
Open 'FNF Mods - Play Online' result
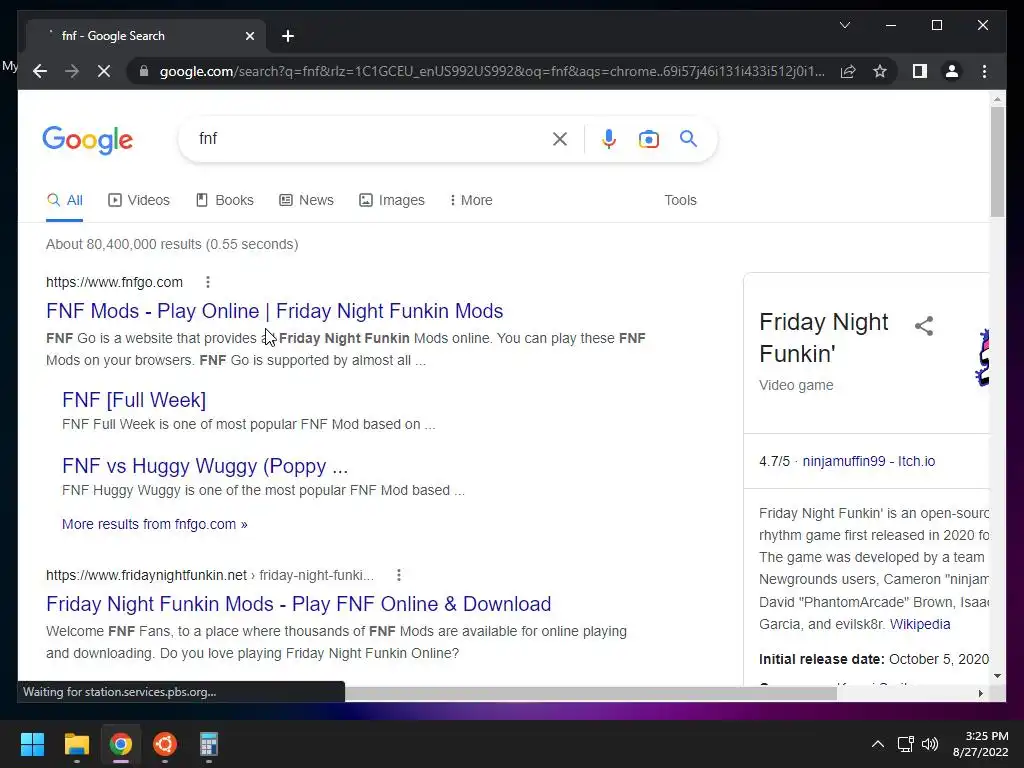pos(274,311)
